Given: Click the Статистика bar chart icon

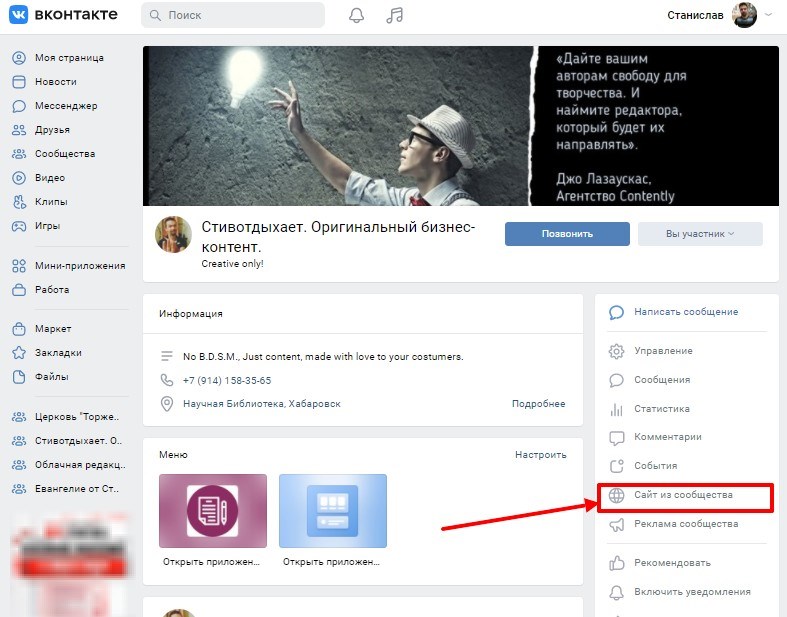Looking at the screenshot, I should [x=616, y=409].
